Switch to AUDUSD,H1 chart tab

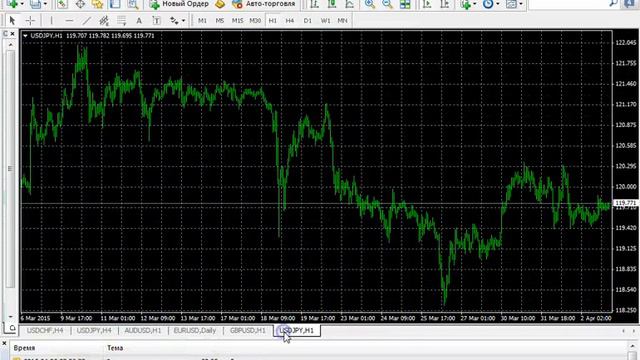pos(142,330)
